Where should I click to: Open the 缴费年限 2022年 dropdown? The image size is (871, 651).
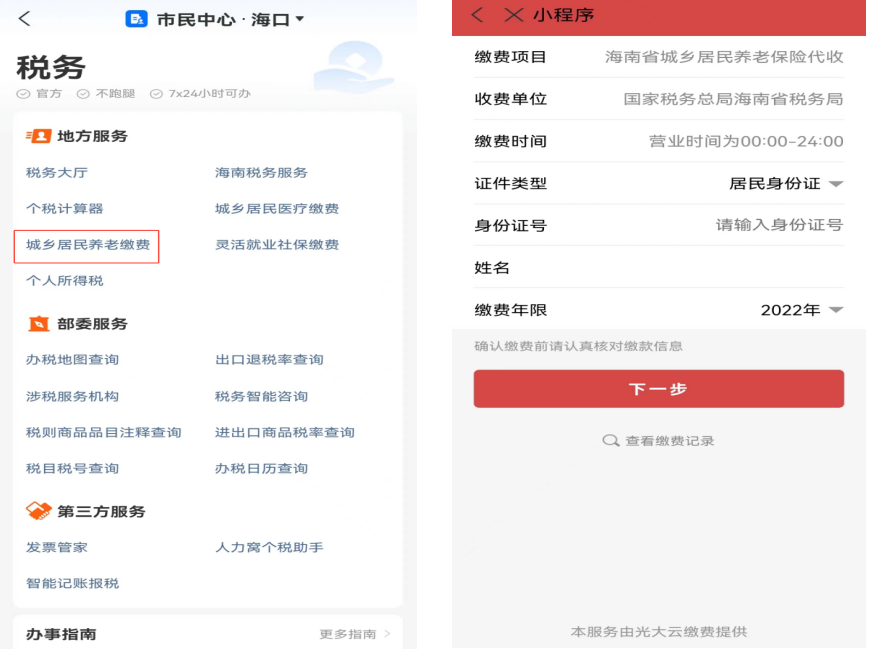point(835,310)
